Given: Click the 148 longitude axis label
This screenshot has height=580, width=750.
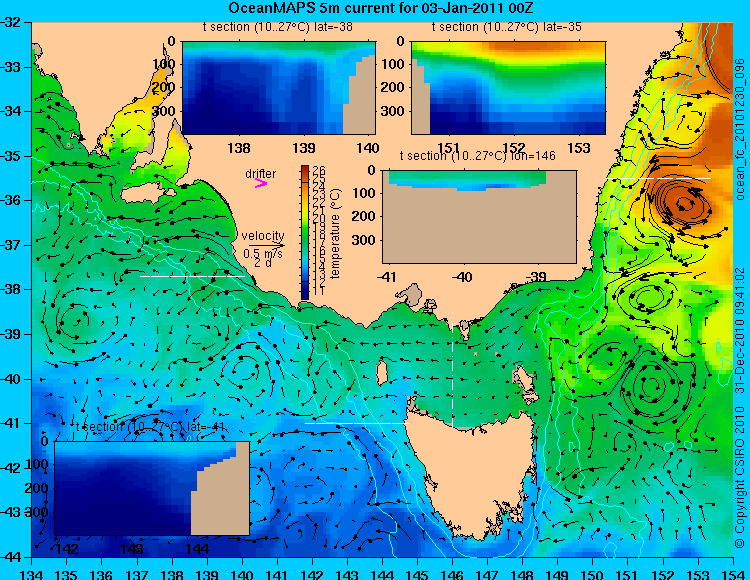Looking at the screenshot, I should [x=523, y=574].
